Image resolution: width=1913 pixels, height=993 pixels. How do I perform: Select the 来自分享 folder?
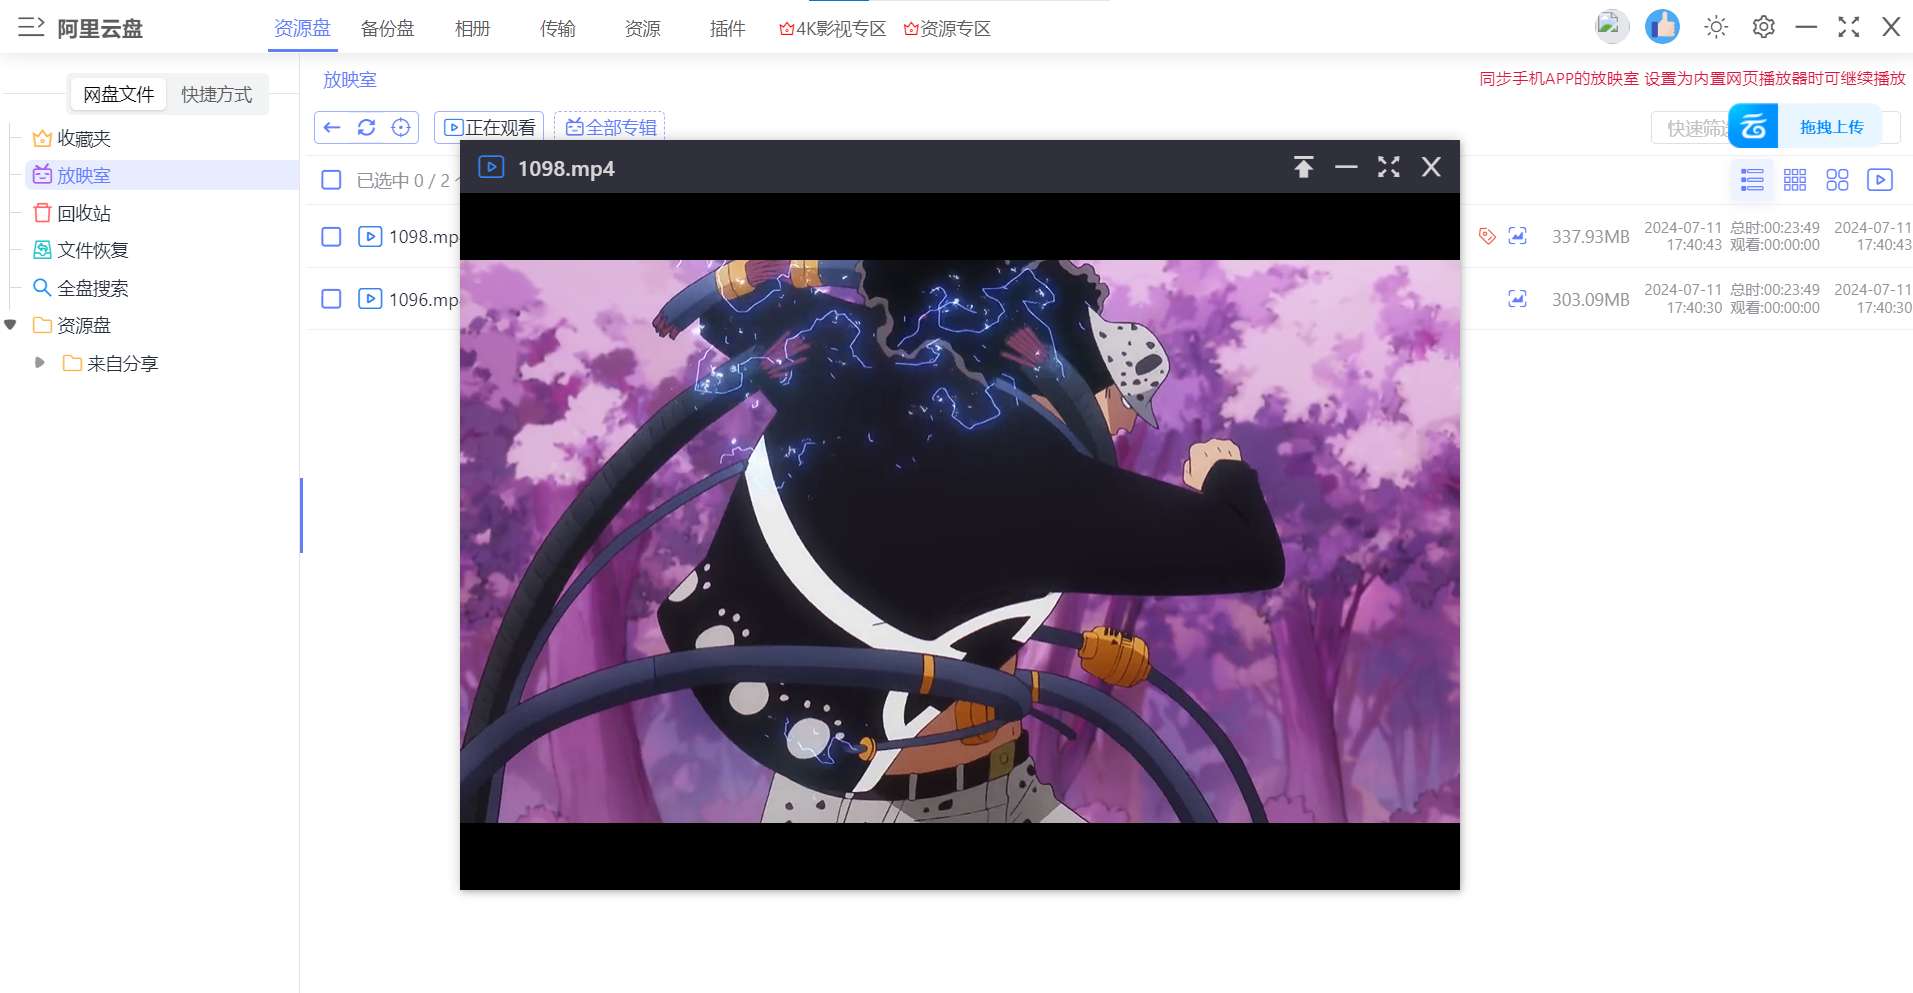[110, 363]
